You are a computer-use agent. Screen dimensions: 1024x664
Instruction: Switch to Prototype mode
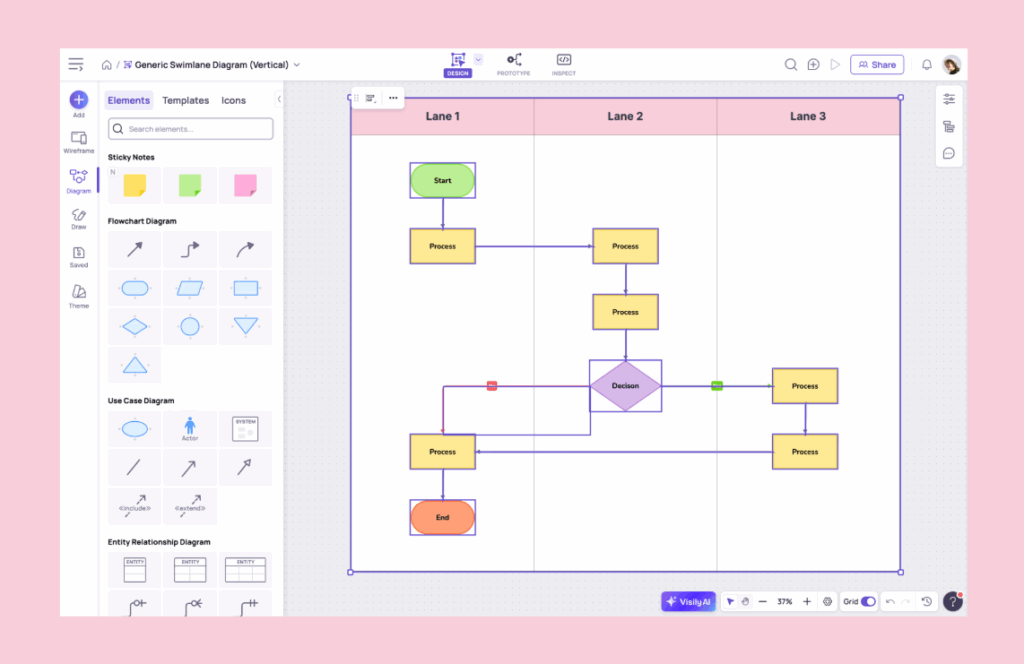(514, 65)
